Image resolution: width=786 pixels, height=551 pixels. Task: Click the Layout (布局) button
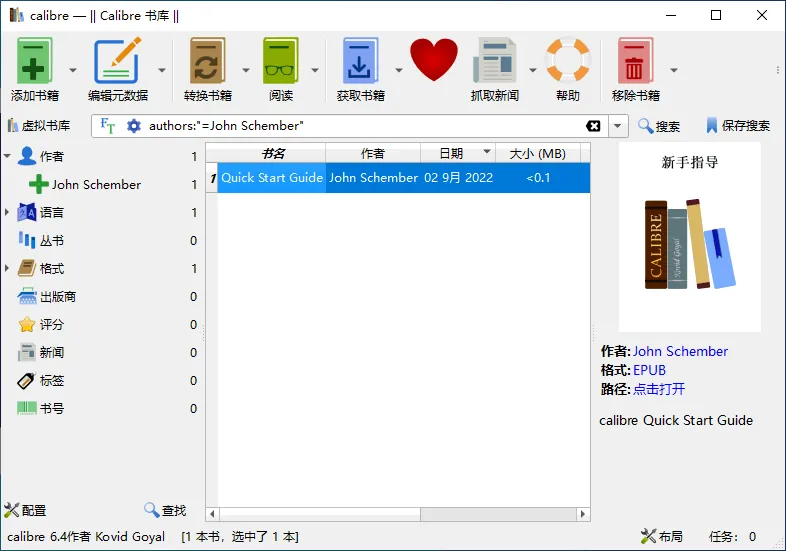click(x=662, y=536)
